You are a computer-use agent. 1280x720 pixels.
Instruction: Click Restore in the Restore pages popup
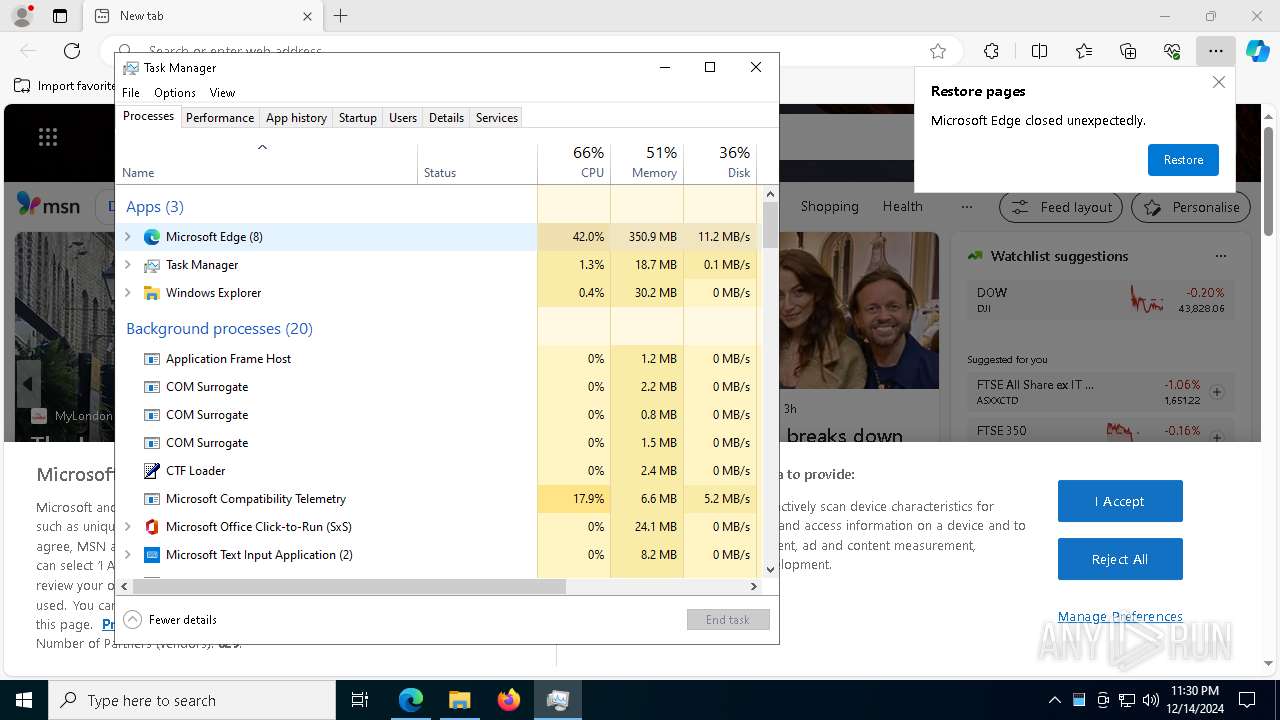coord(1183,160)
